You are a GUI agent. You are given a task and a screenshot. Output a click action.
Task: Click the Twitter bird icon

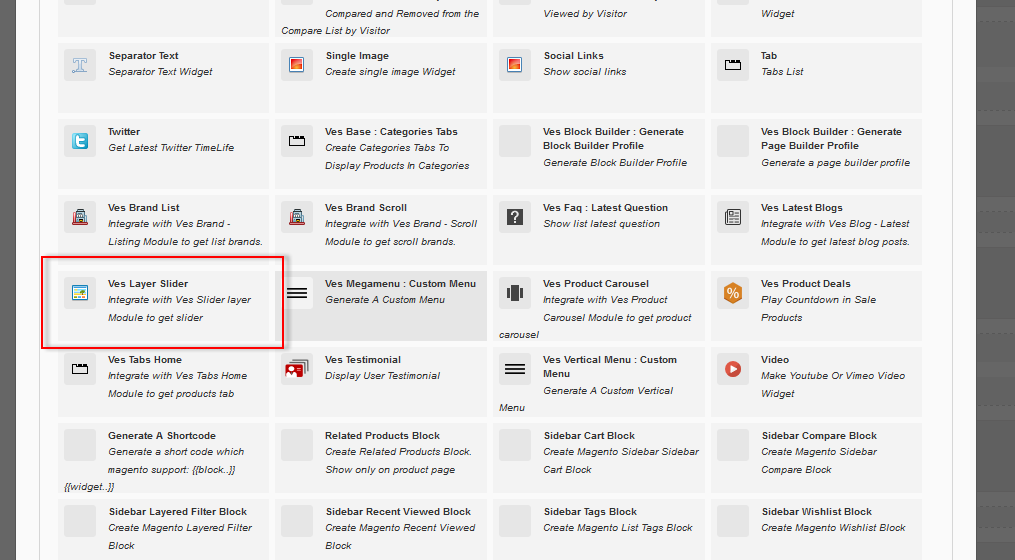(x=80, y=141)
